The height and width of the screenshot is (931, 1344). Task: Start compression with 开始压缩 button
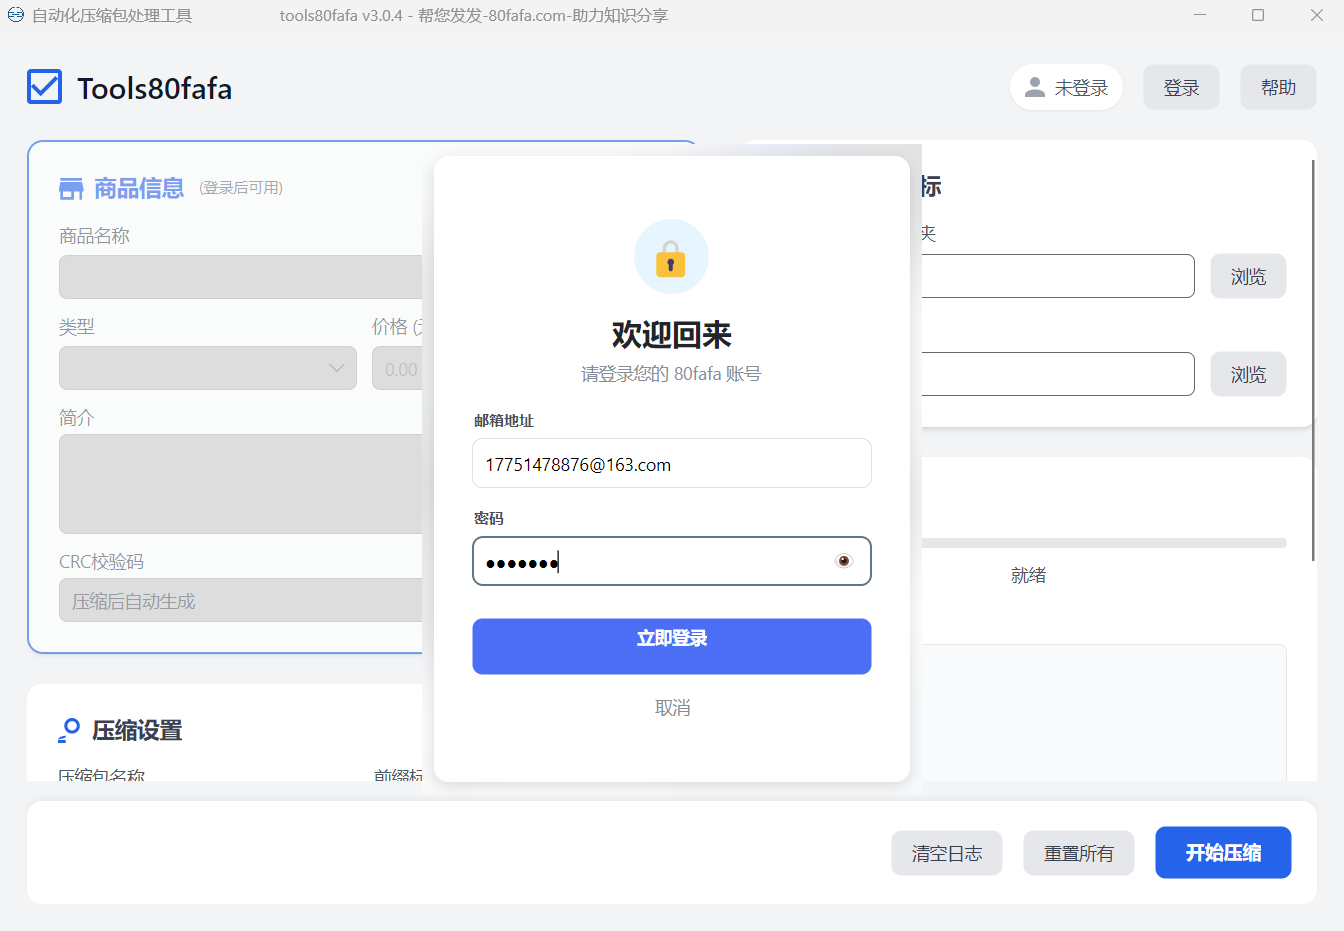(x=1222, y=853)
